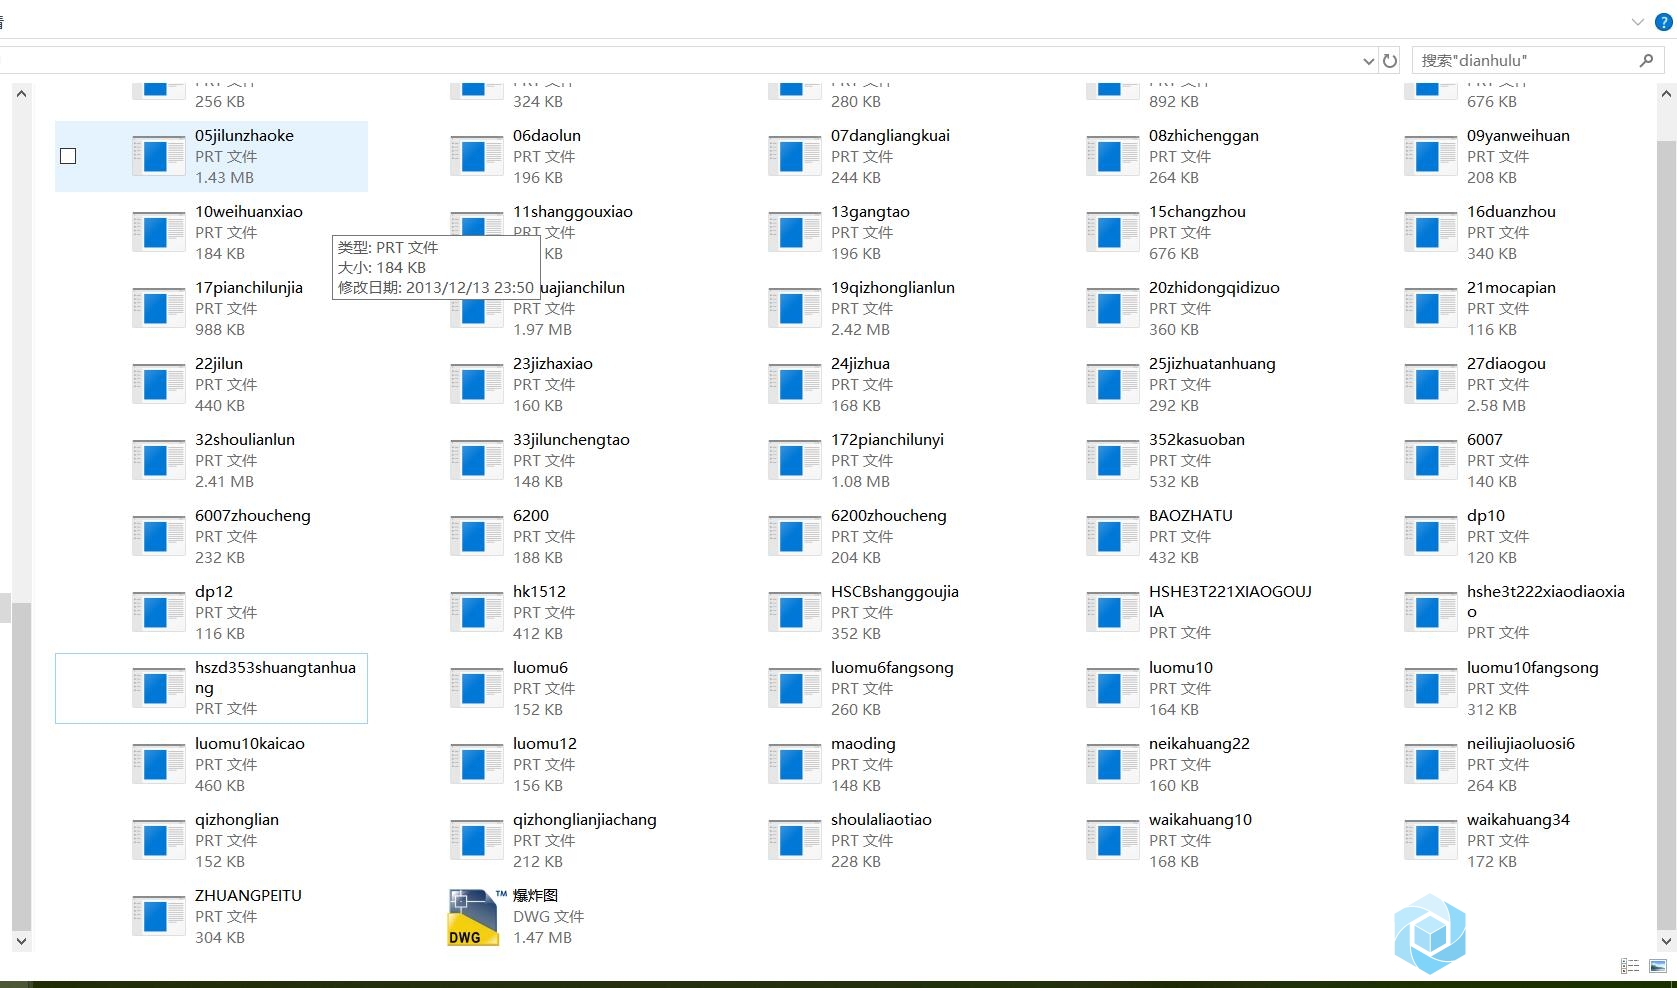
Task: Select the 10weihuanxiao file icon
Action: coord(158,232)
